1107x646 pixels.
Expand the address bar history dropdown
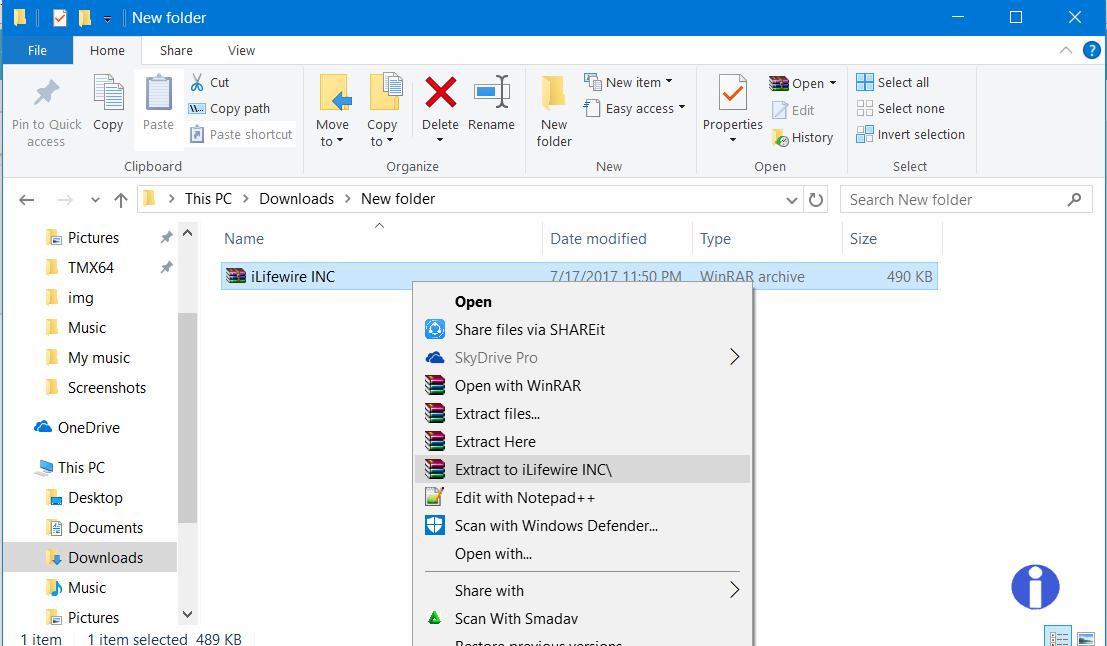click(x=791, y=201)
